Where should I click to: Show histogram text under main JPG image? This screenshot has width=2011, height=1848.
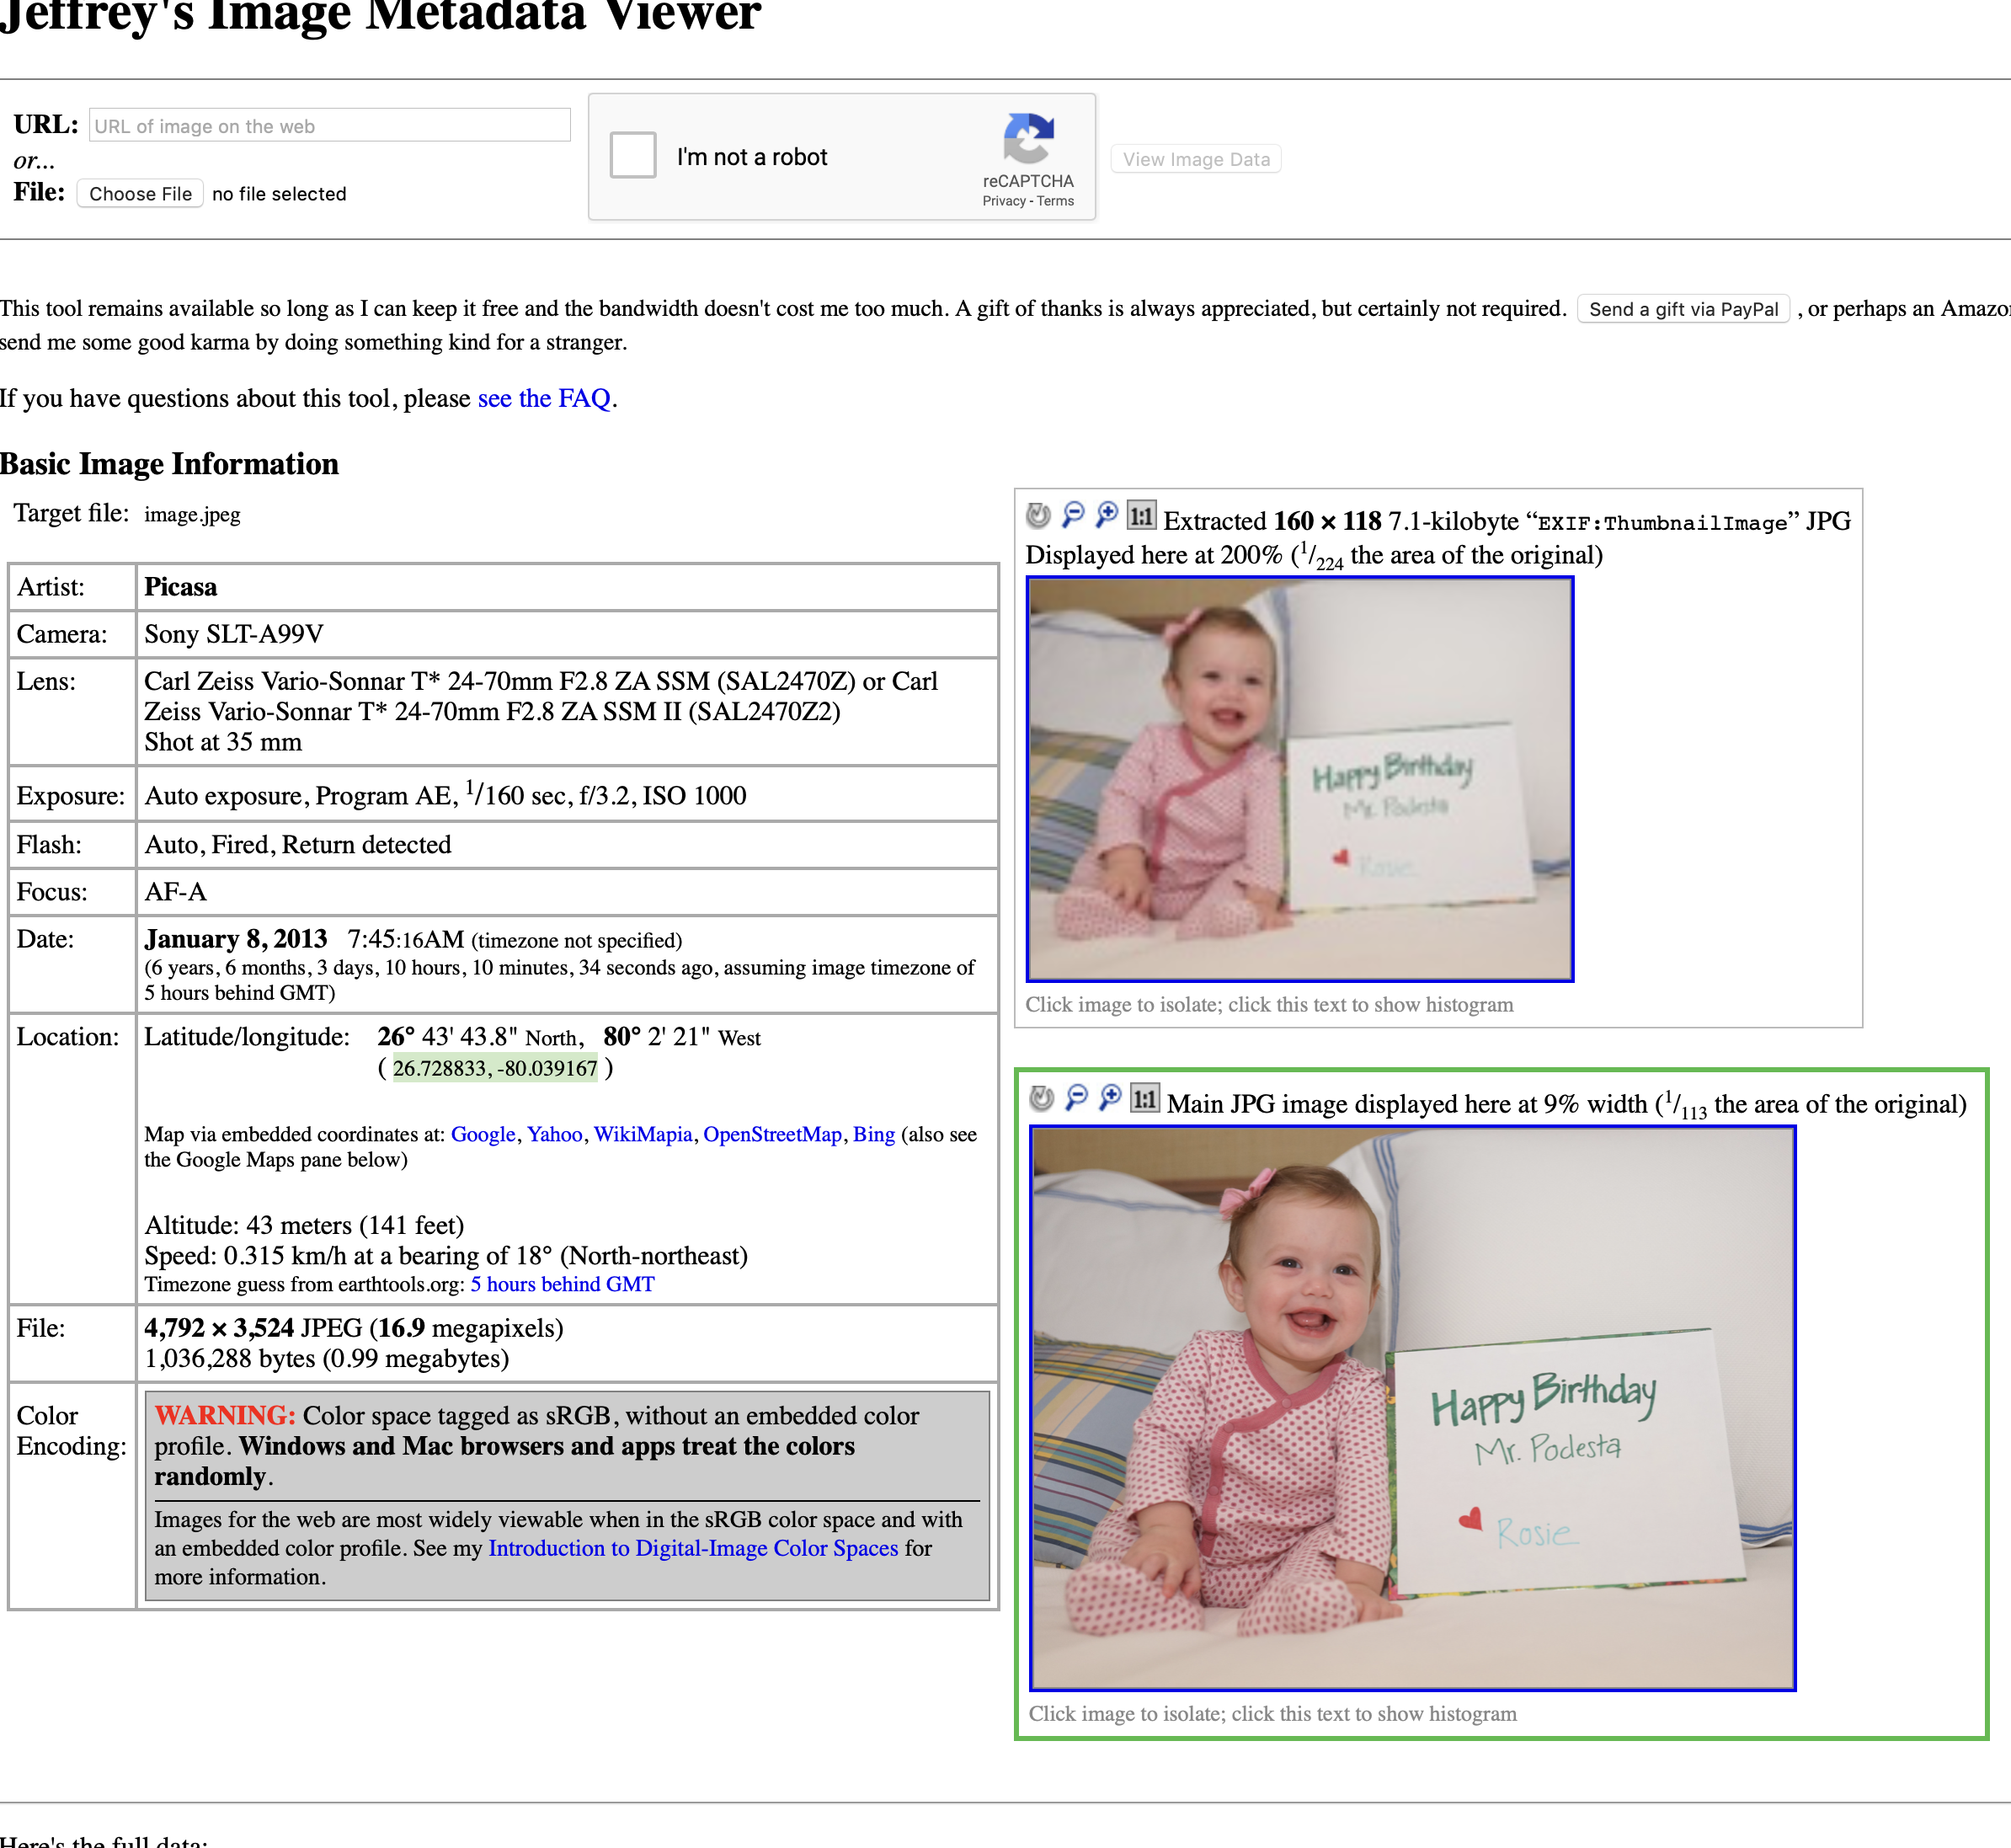(1272, 1713)
